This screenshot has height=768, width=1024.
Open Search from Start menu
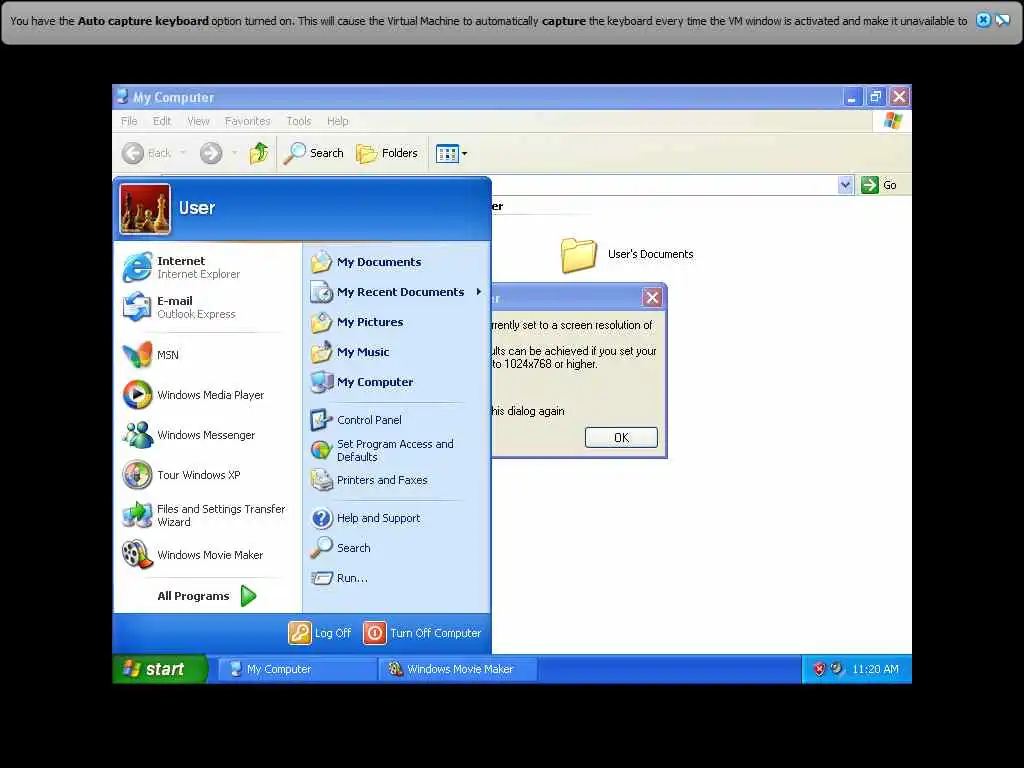click(397, 548)
